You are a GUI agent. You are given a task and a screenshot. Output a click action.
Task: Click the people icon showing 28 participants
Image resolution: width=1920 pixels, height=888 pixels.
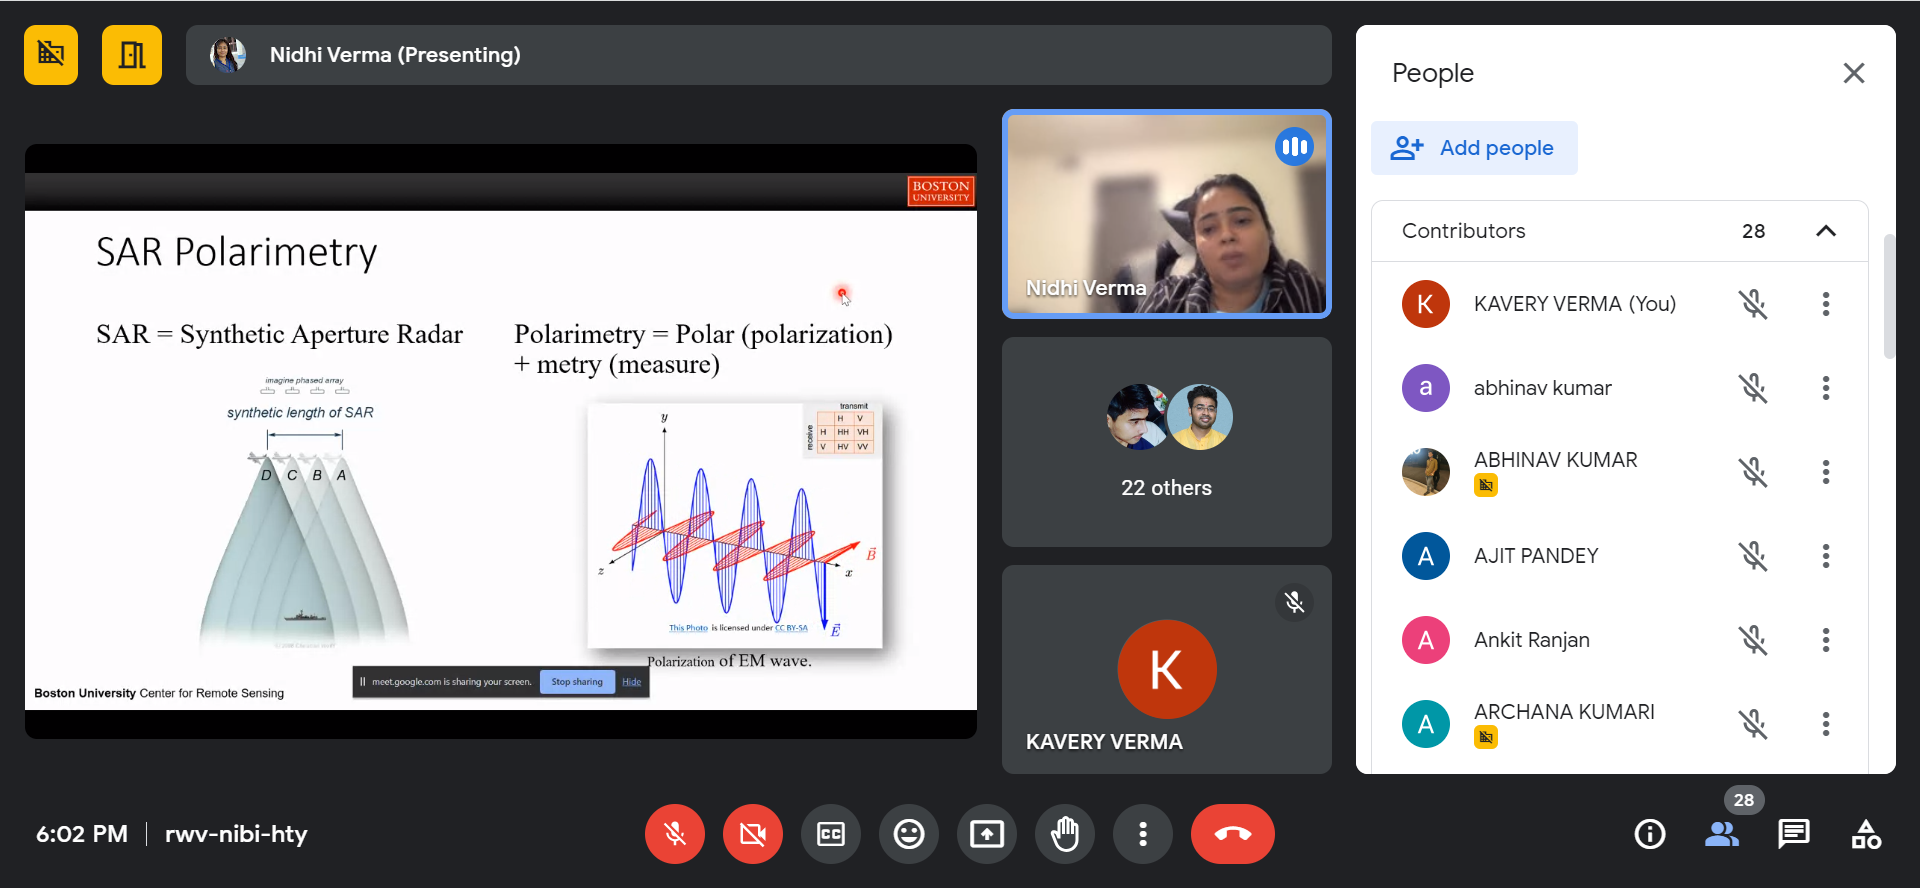[x=1721, y=834]
